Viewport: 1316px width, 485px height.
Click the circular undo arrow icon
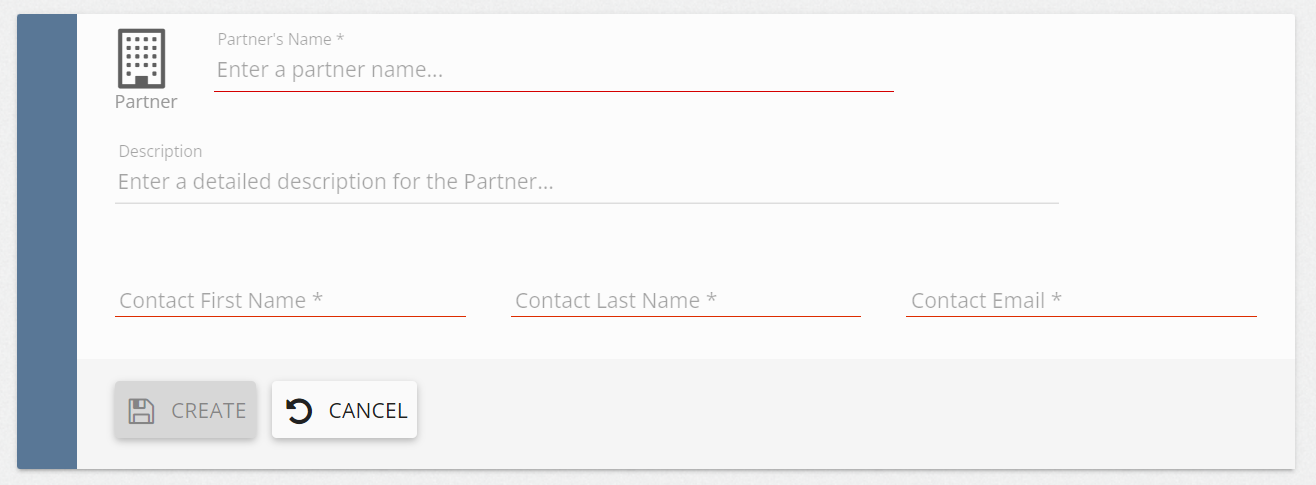tap(299, 411)
